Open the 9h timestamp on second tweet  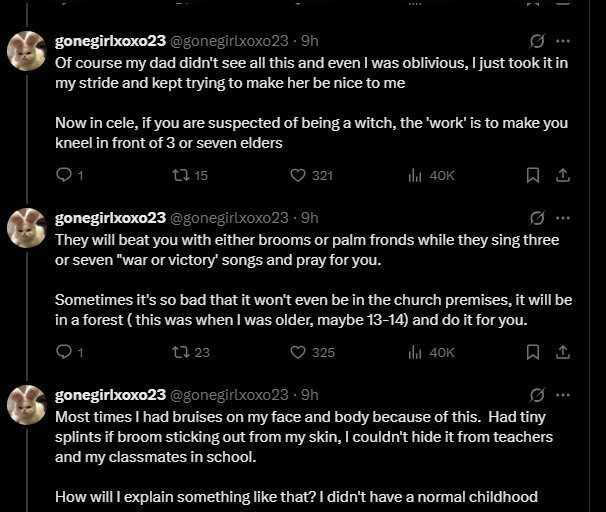(310, 217)
